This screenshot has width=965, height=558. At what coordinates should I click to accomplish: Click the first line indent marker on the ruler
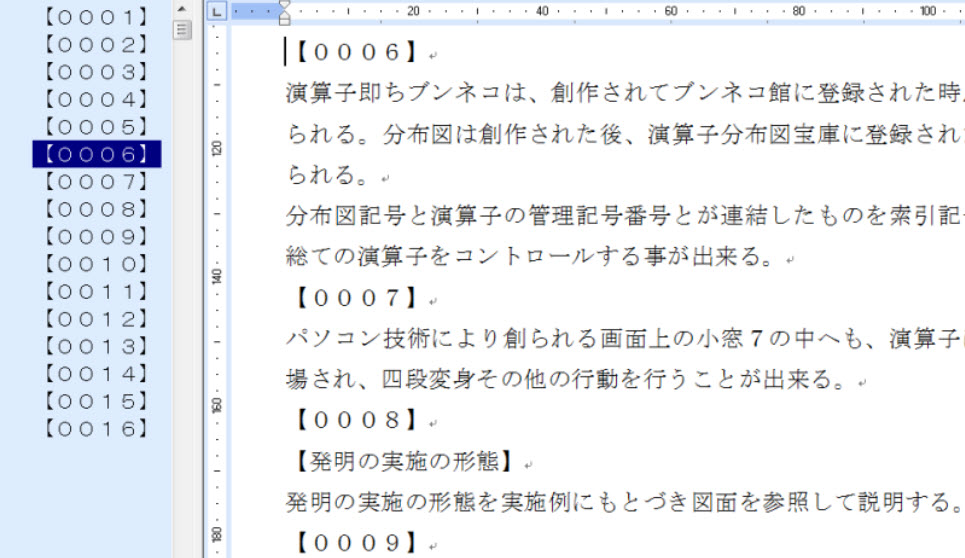(285, 6)
